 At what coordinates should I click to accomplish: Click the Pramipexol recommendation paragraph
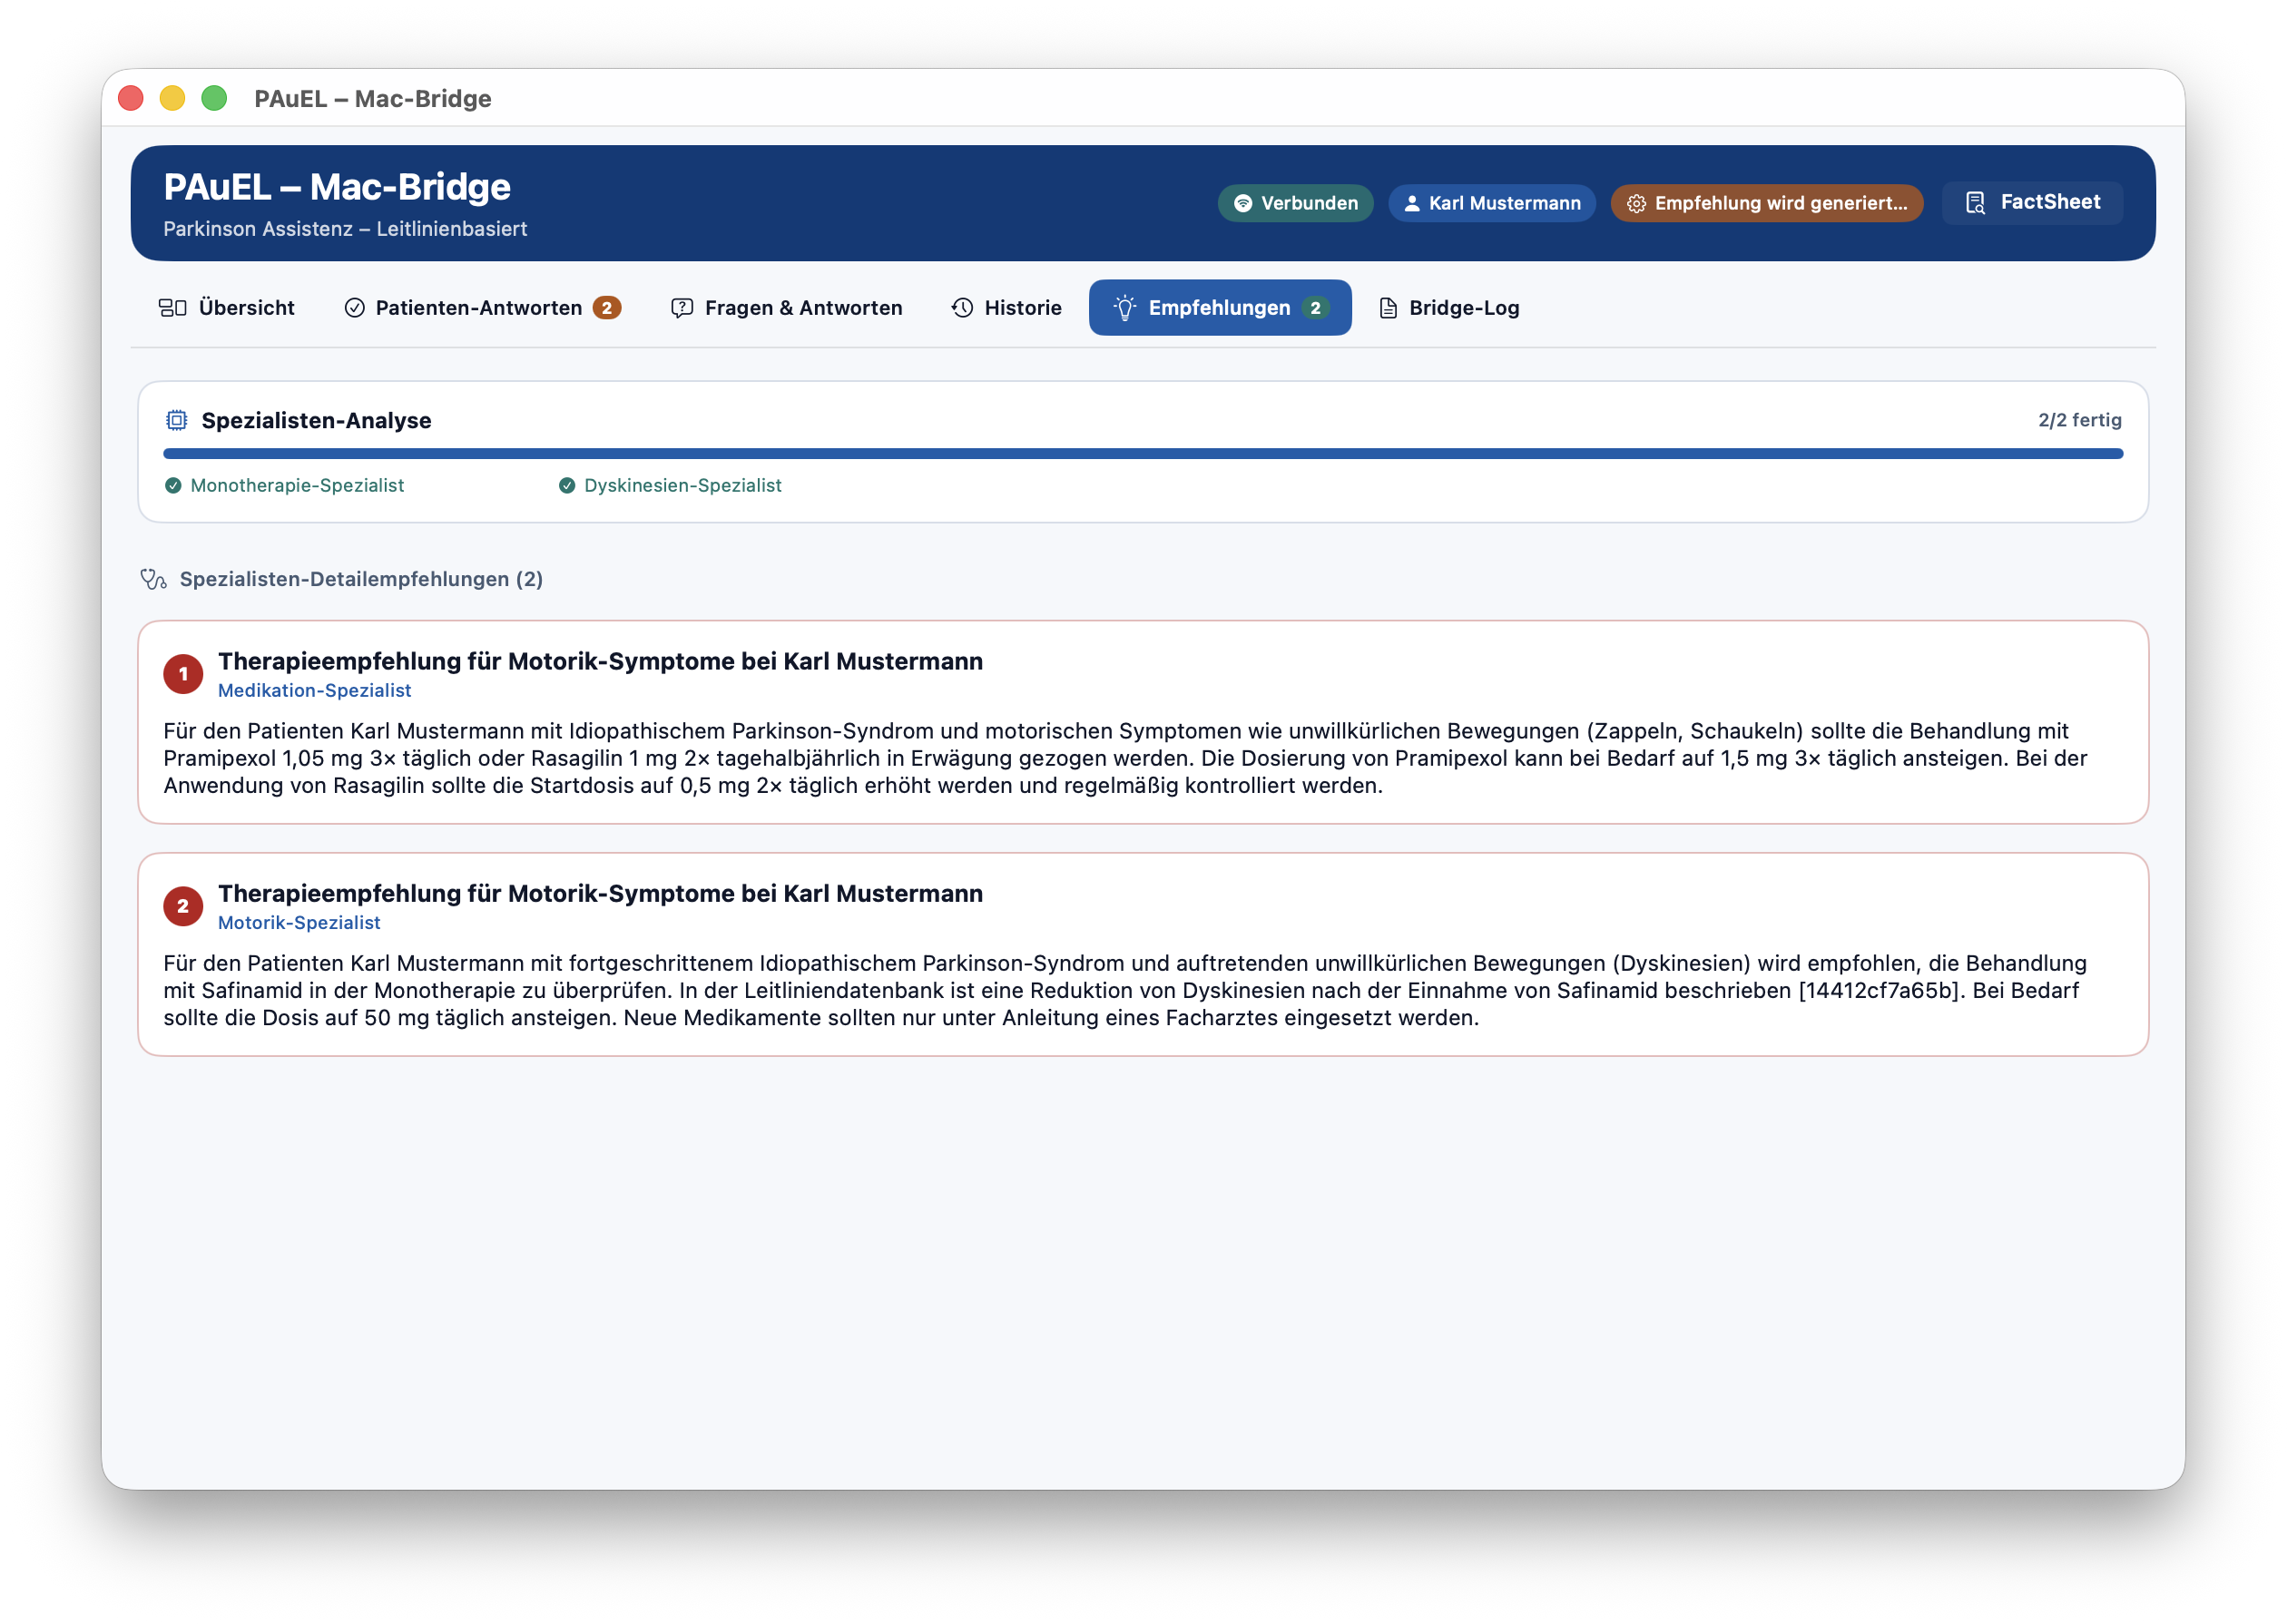point(1125,758)
